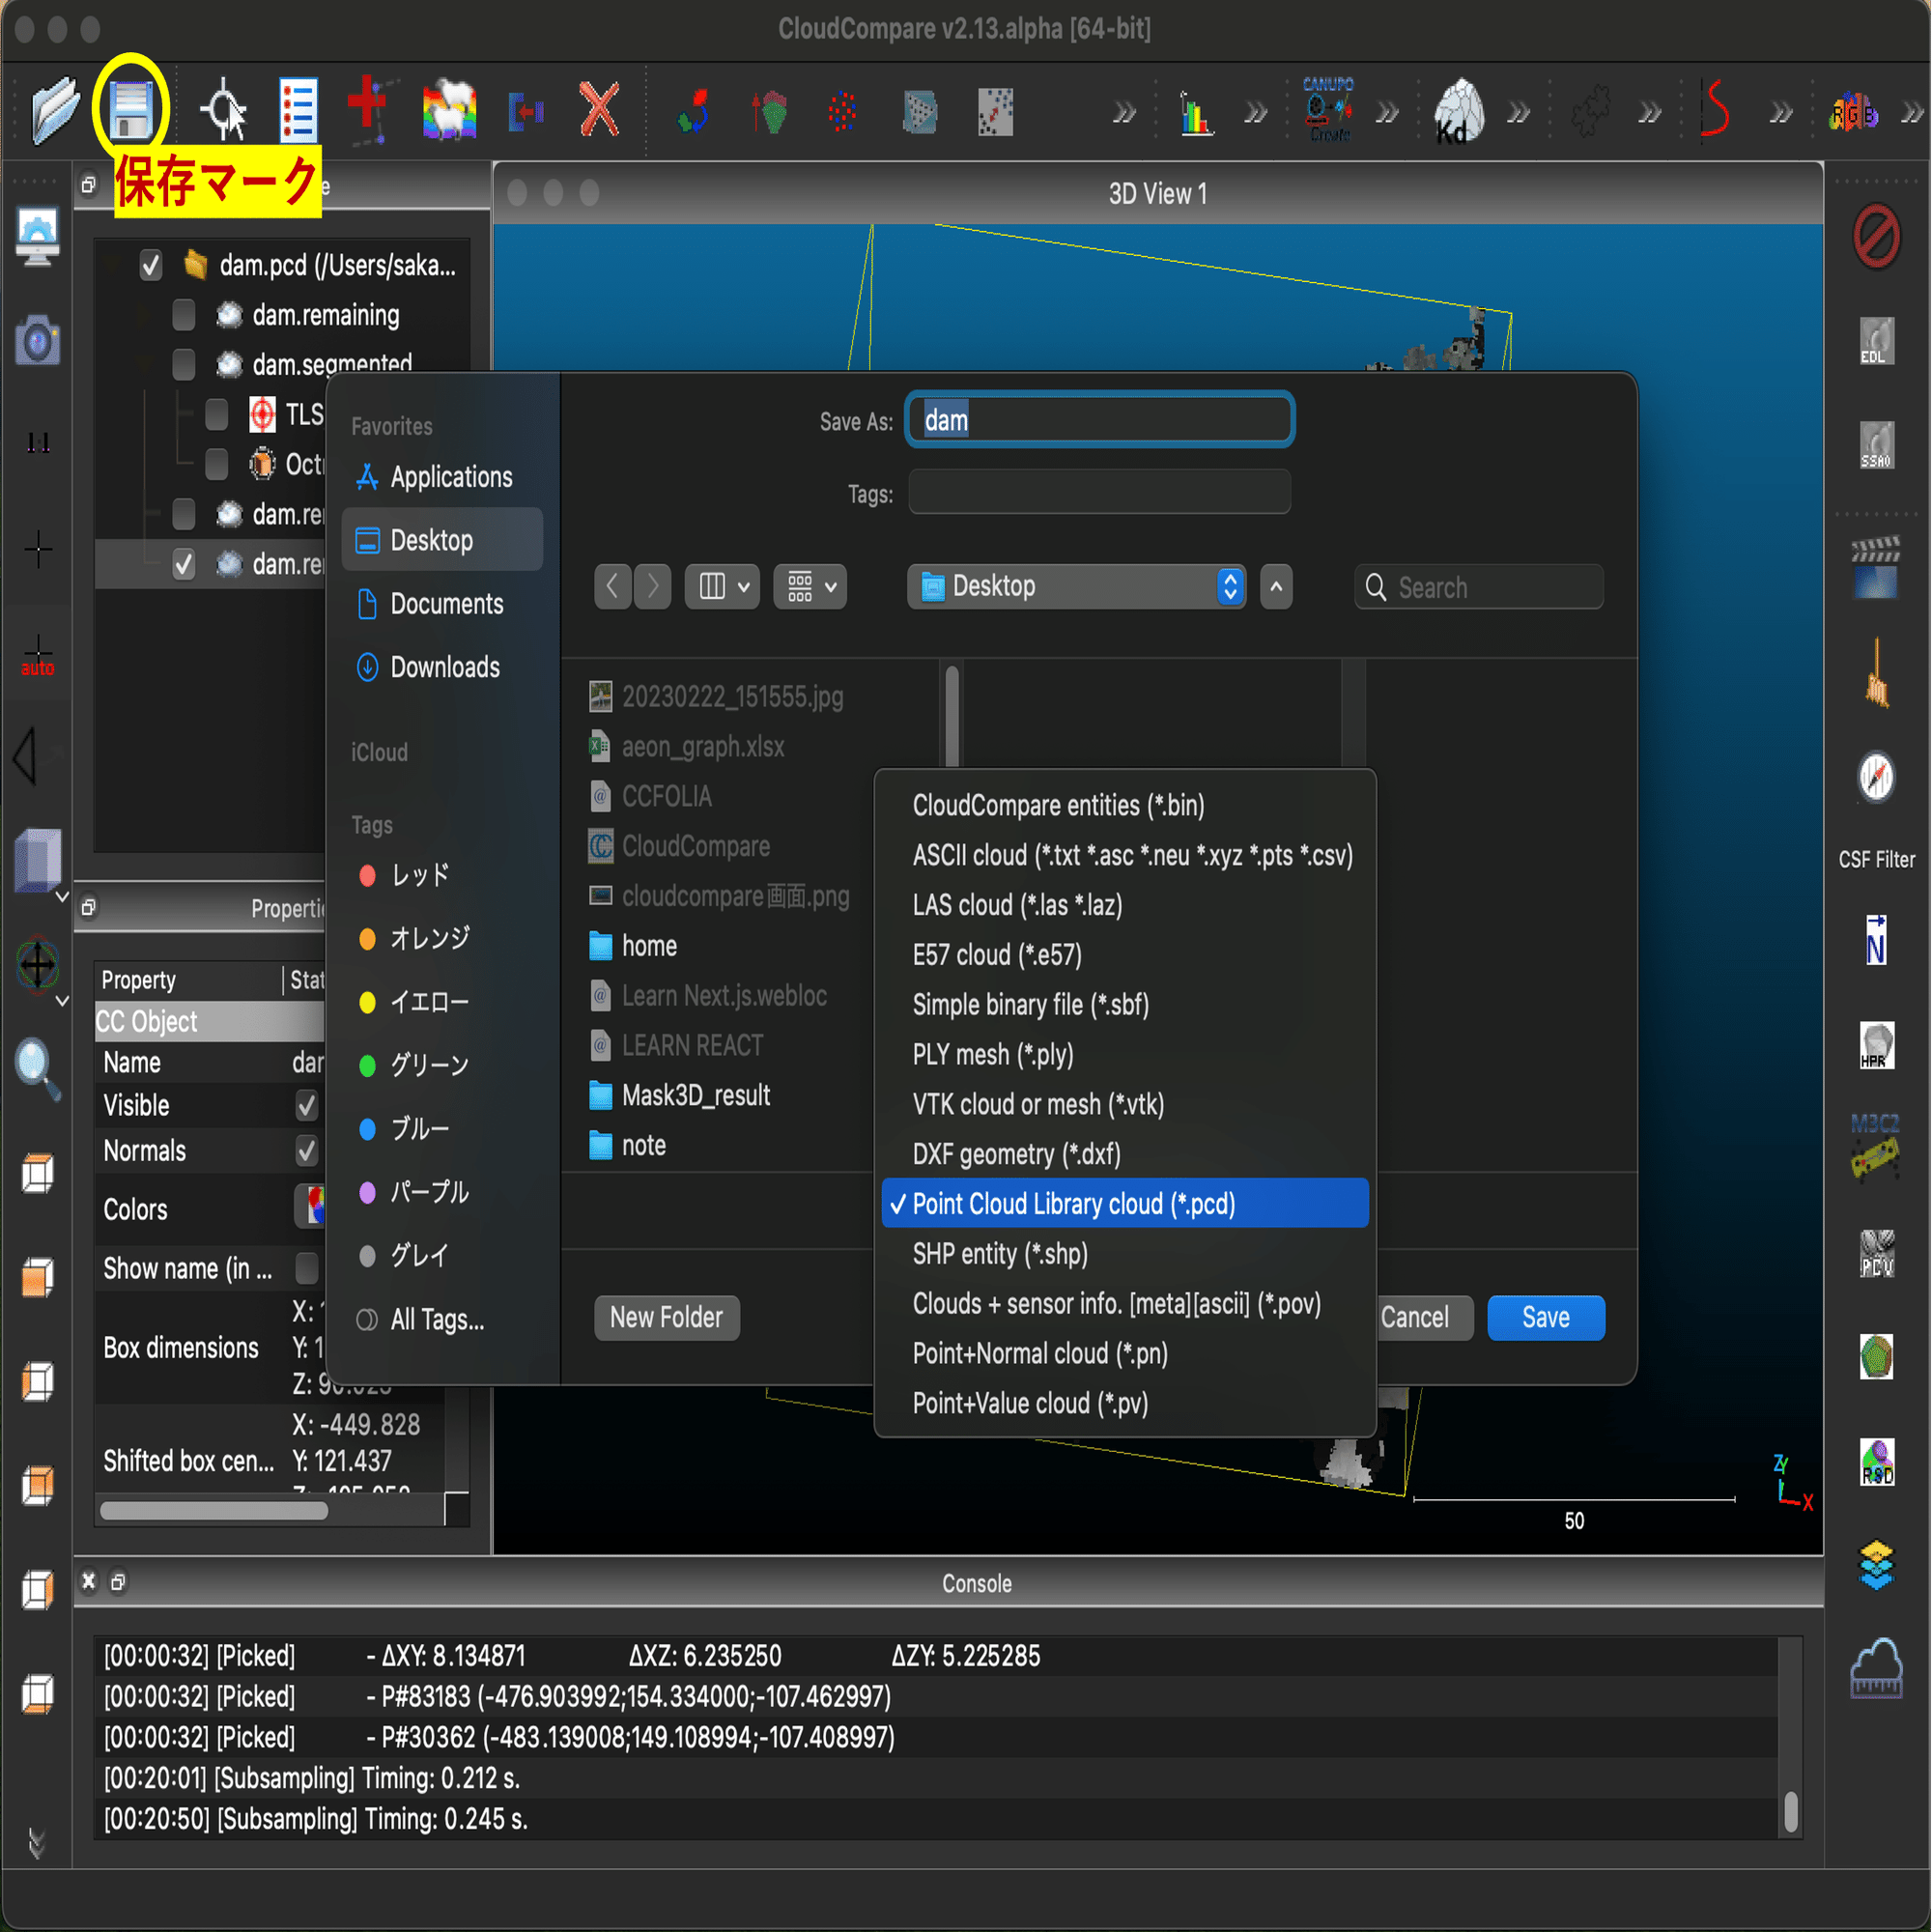Click the Kd-tree compute icon
The image size is (1932, 1932).
pyautogui.click(x=1458, y=110)
